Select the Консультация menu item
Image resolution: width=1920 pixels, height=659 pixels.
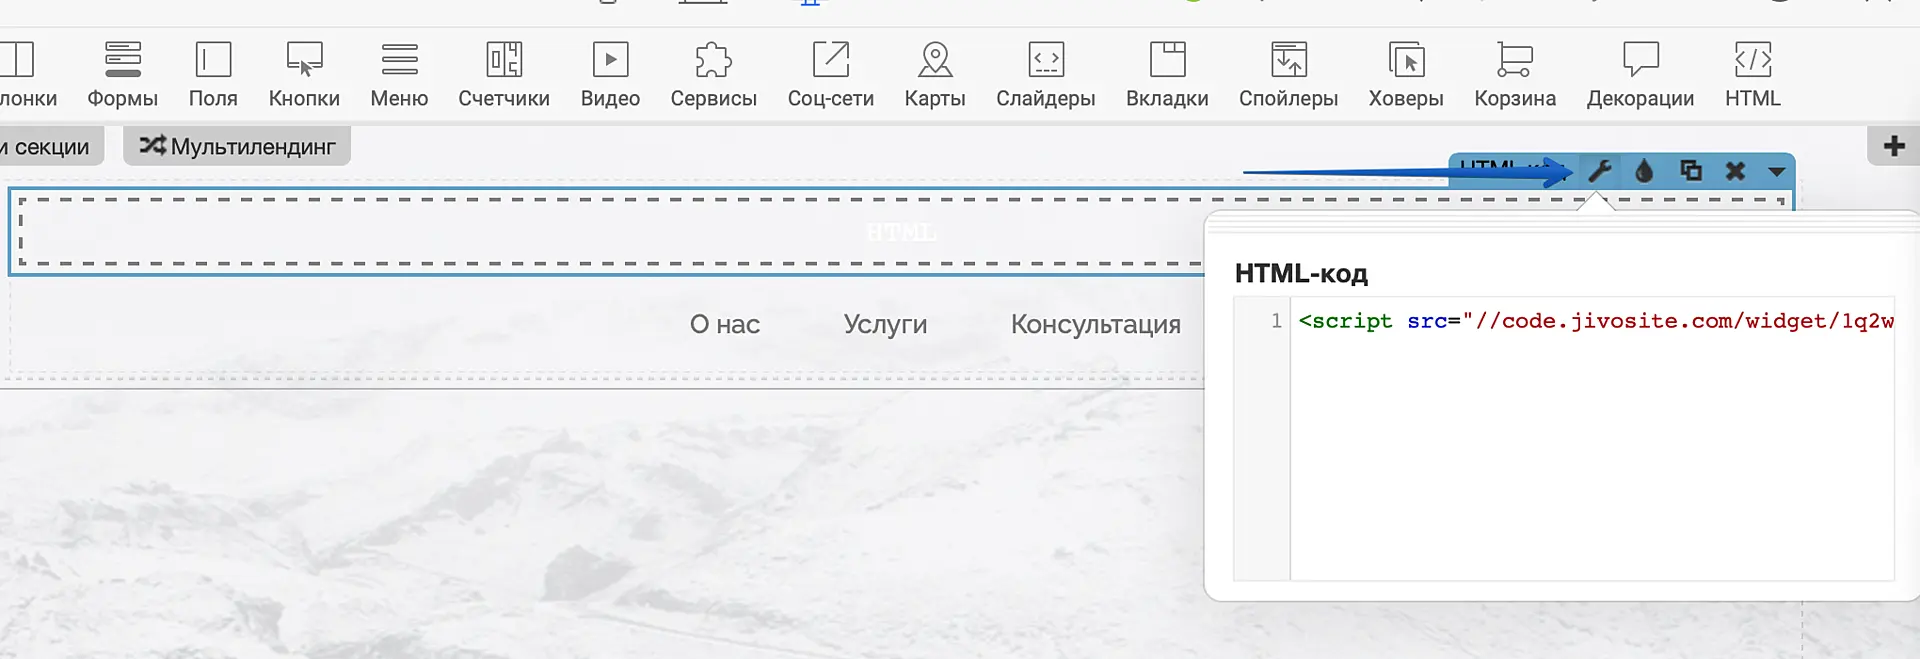pyautogui.click(x=1096, y=324)
